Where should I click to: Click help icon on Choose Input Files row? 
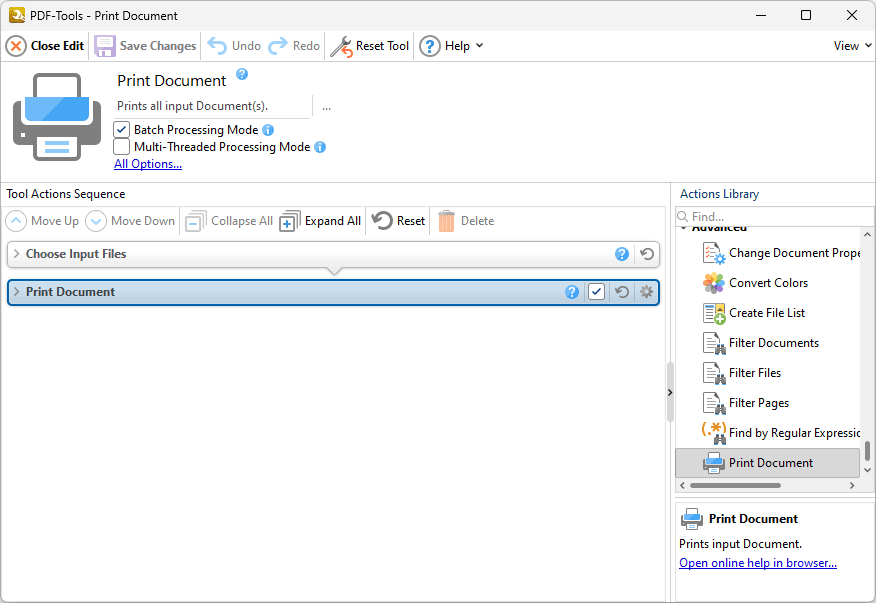point(622,254)
